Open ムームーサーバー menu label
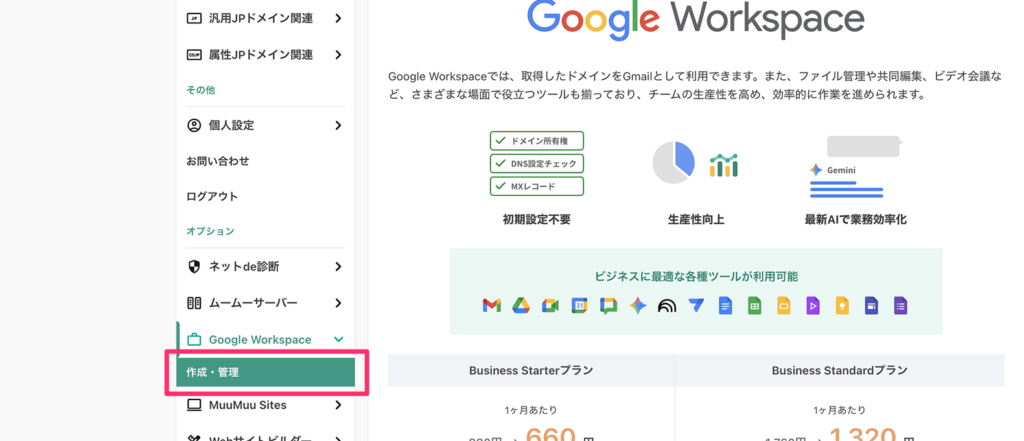1024x441 pixels. click(x=253, y=303)
